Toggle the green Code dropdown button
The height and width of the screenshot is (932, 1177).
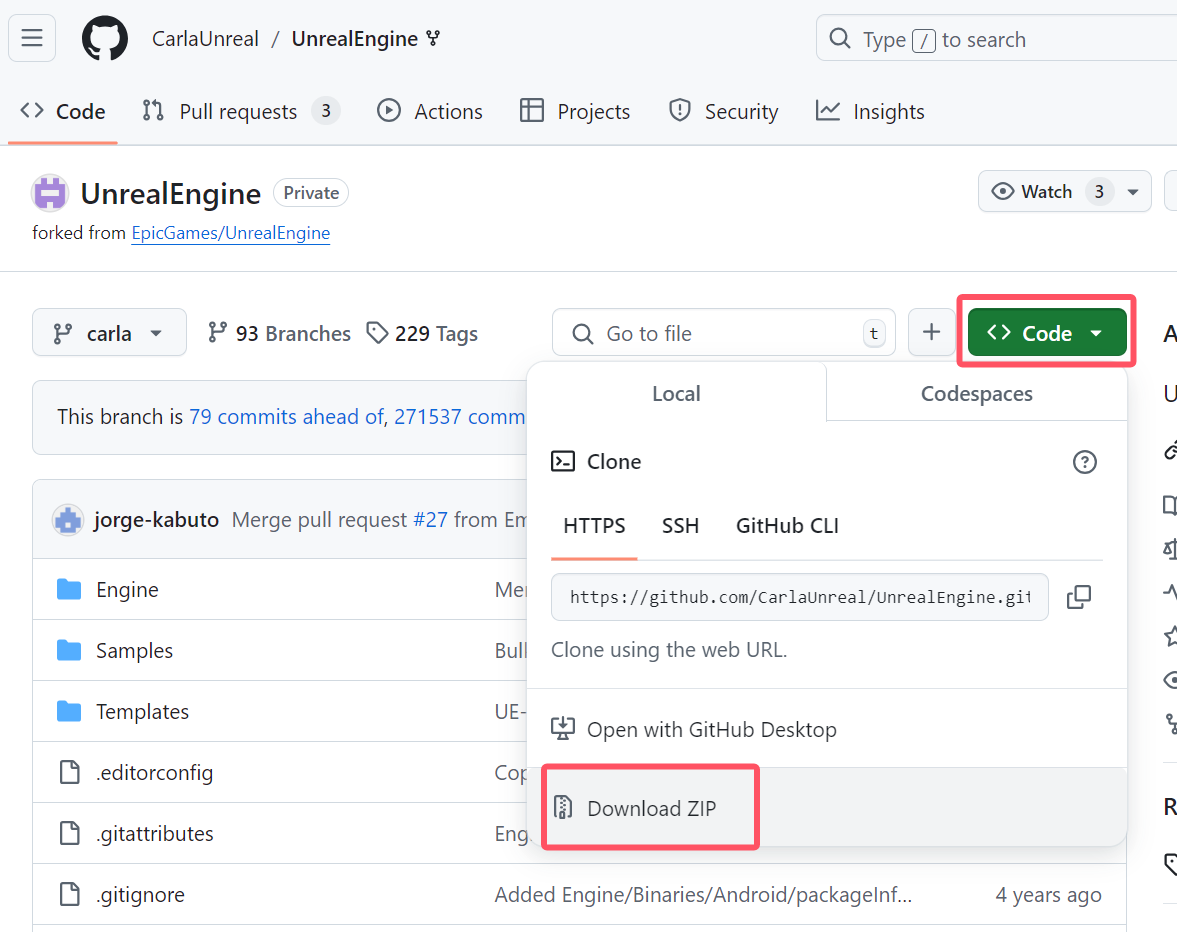[x=1046, y=333]
